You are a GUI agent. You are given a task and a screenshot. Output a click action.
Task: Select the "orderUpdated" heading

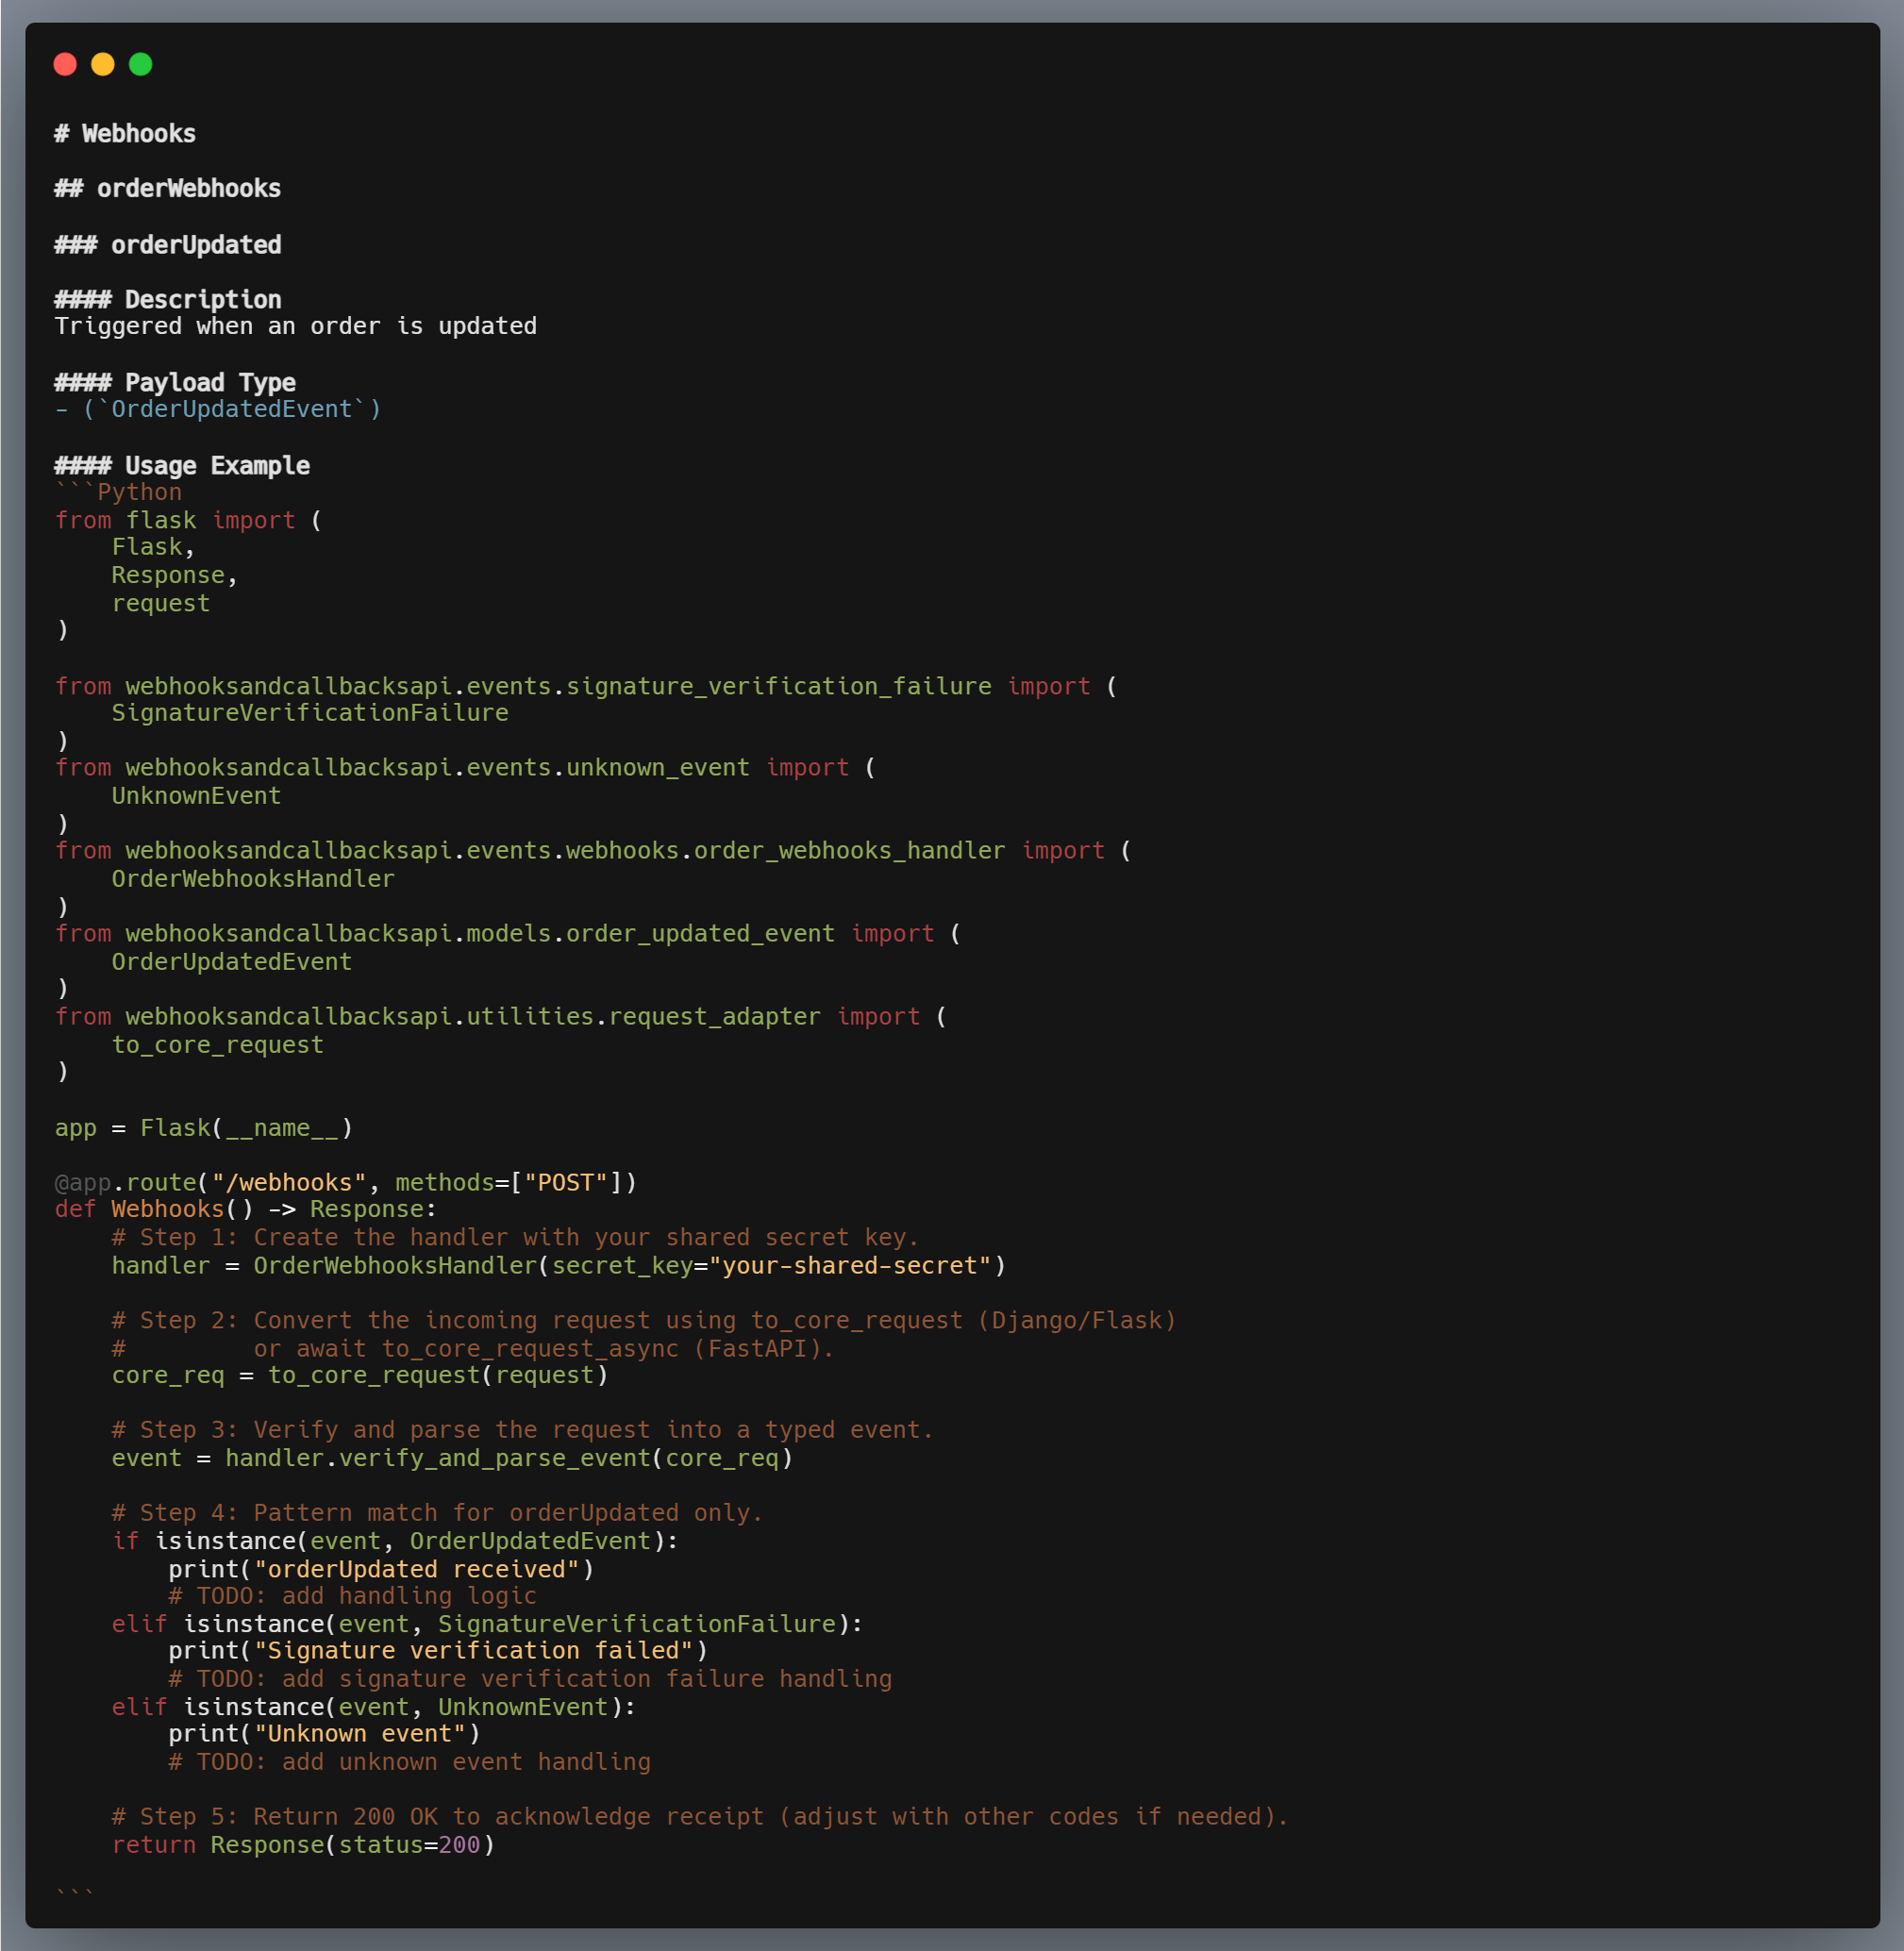click(168, 244)
